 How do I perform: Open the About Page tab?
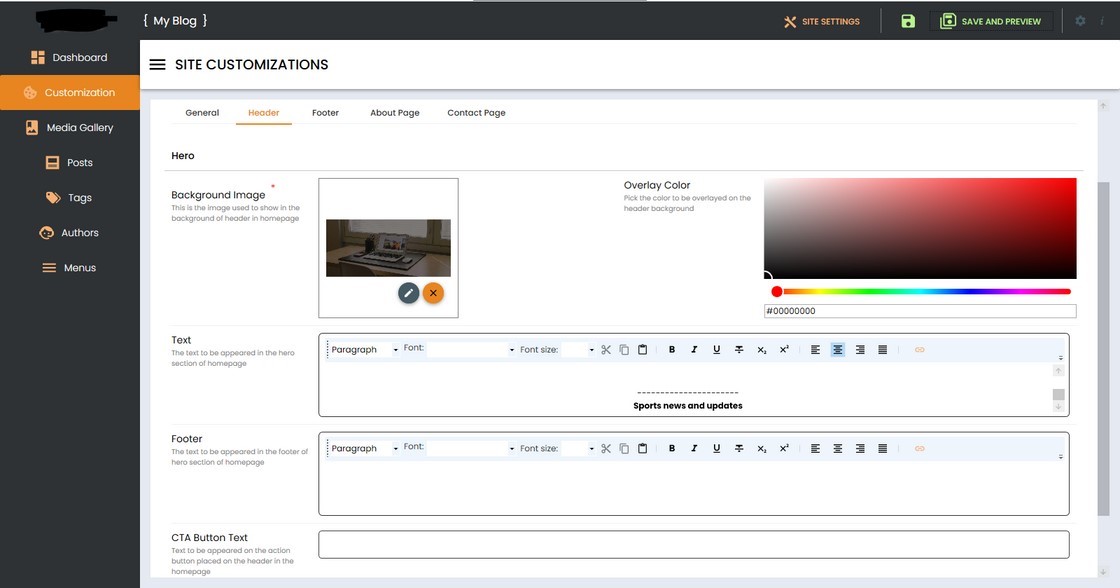tap(394, 113)
